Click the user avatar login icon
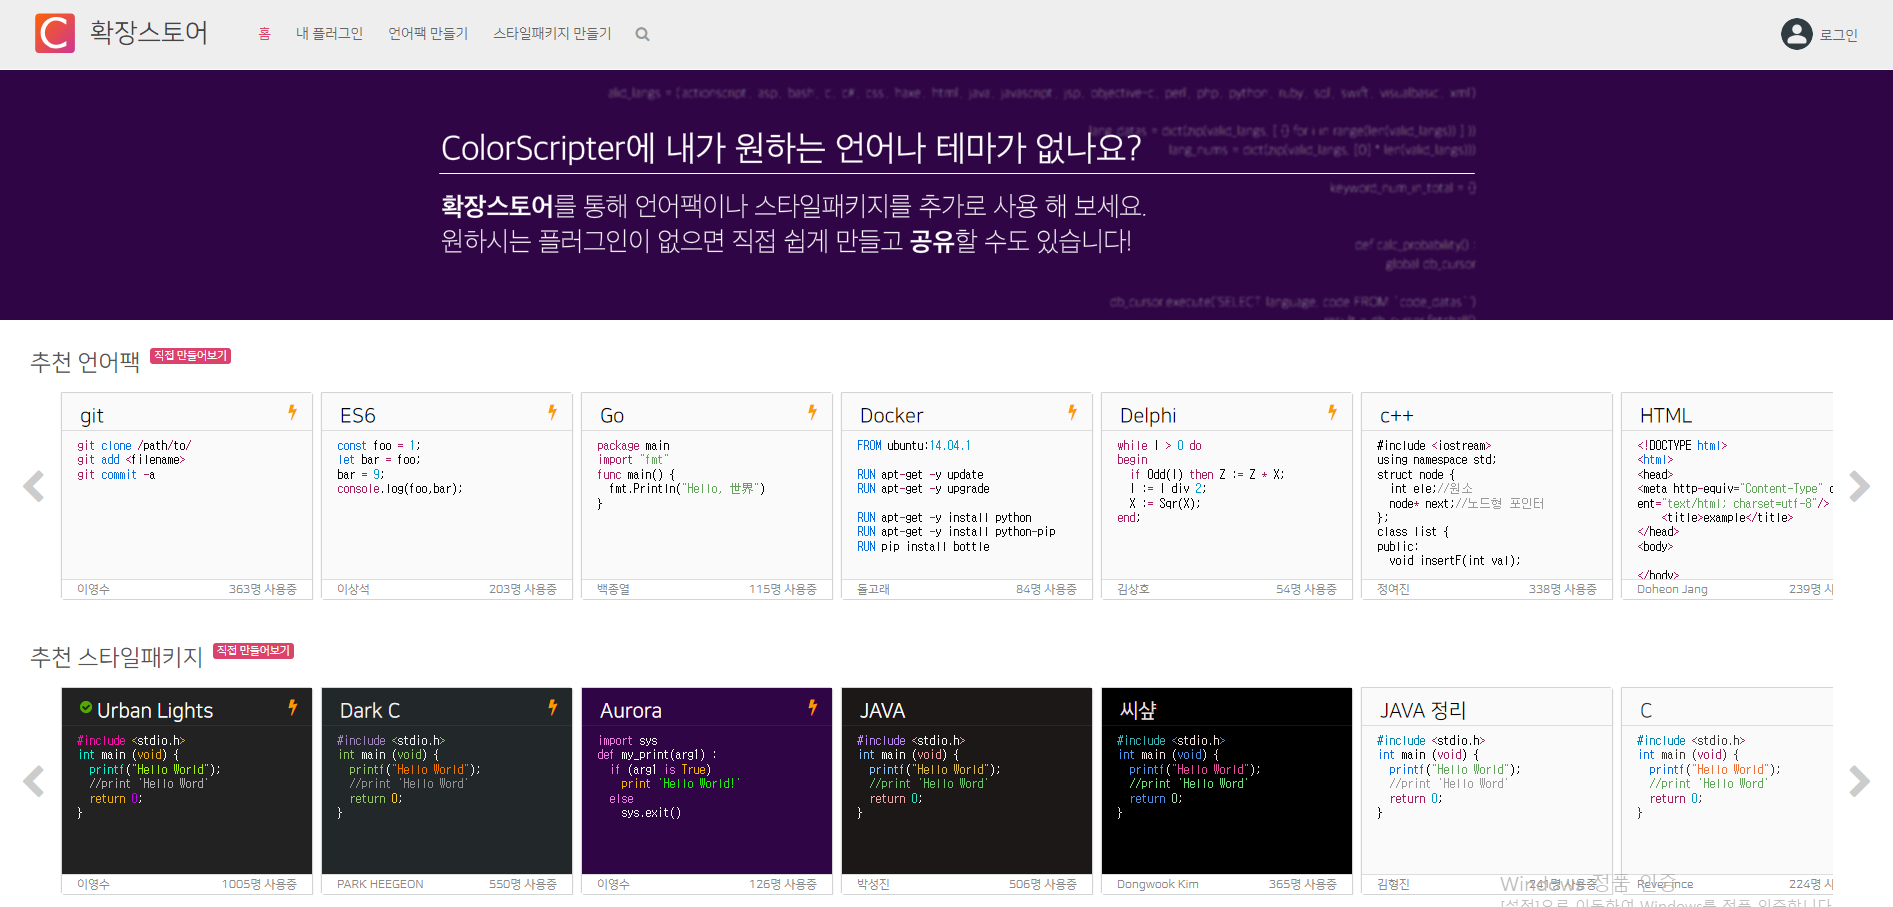Viewport: 1893px width, 907px height. (1796, 34)
